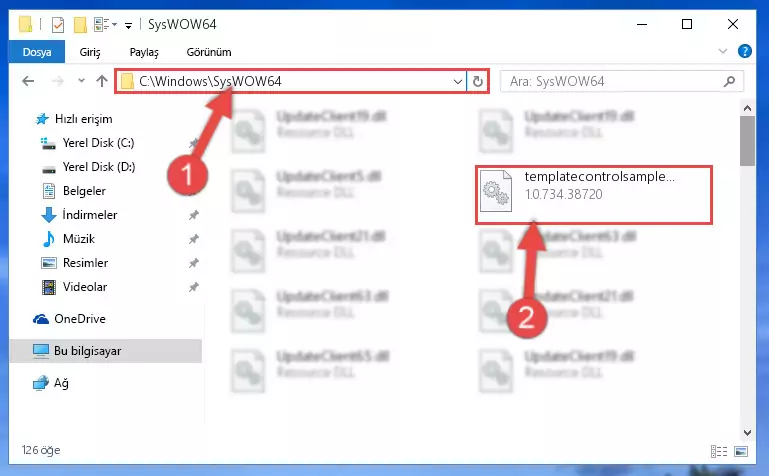
Task: Click the Bu bilgisayar monitor icon
Action: point(41,351)
